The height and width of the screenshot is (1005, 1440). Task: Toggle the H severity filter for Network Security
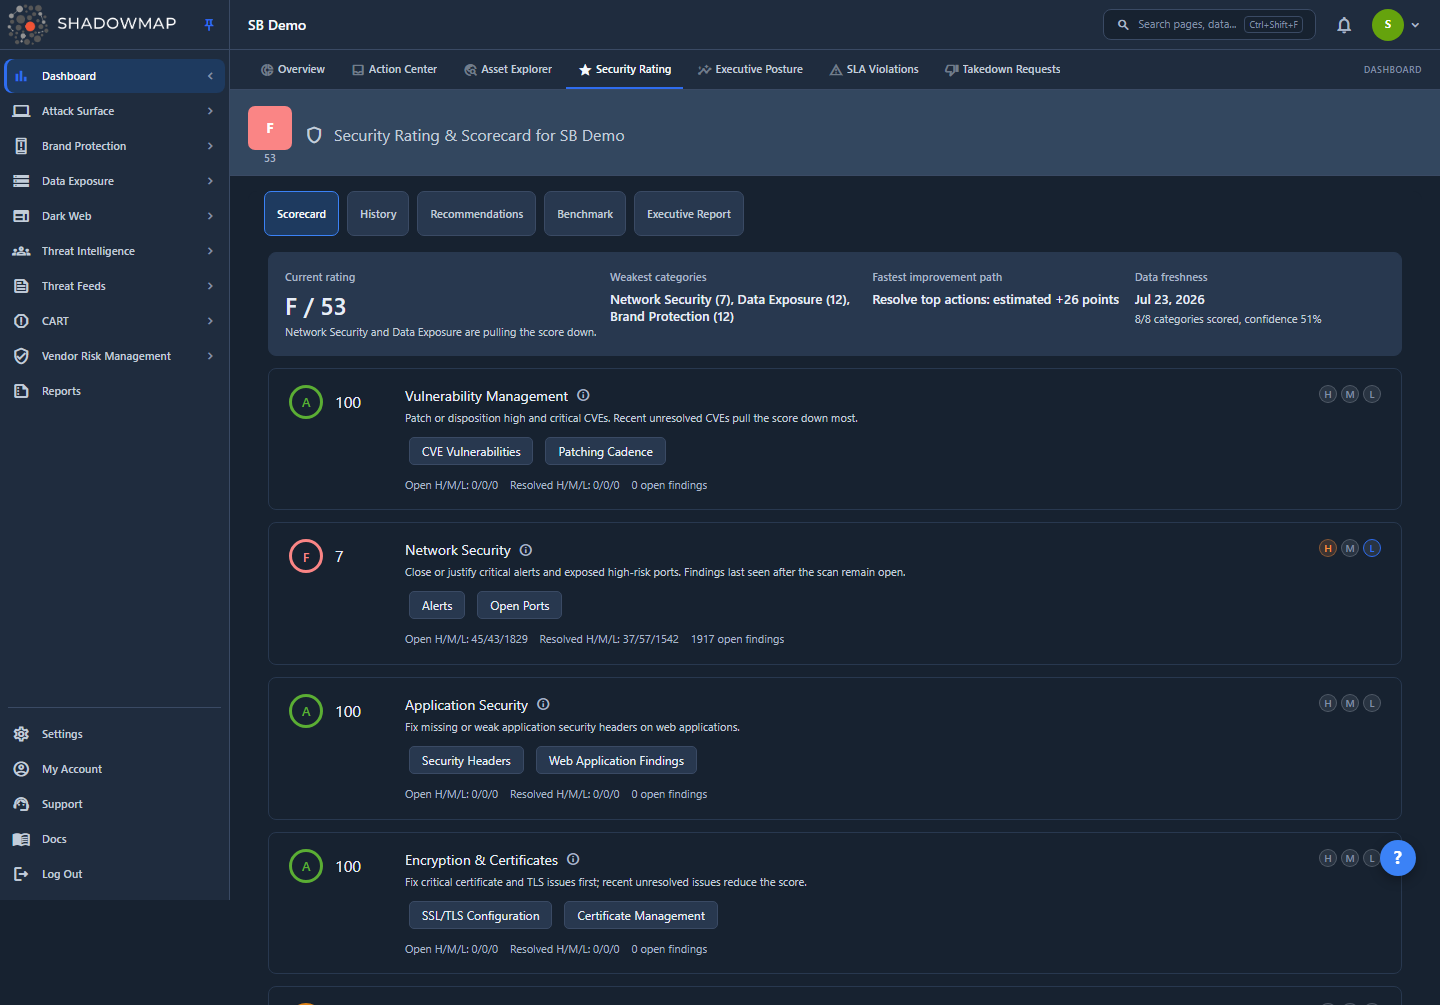coord(1328,548)
